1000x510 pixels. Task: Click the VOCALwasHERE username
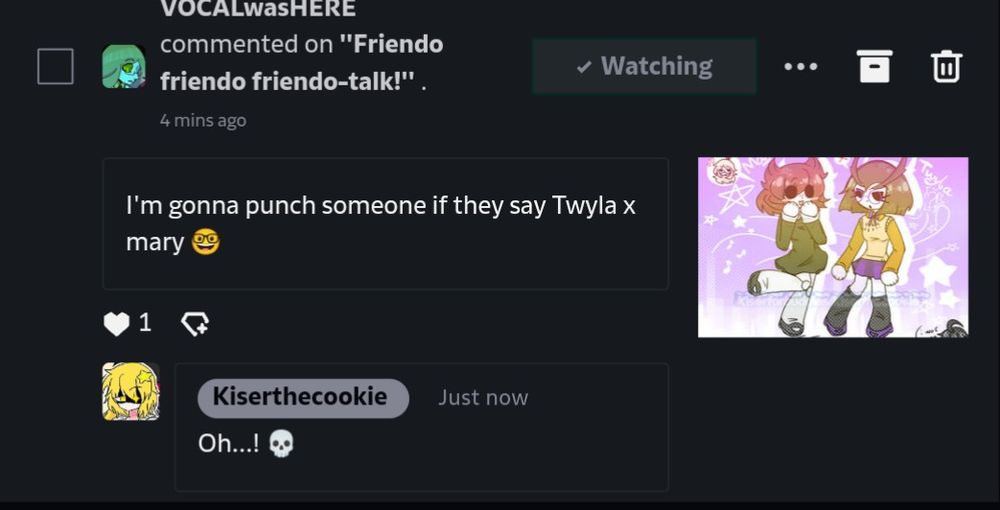pyautogui.click(x=258, y=9)
